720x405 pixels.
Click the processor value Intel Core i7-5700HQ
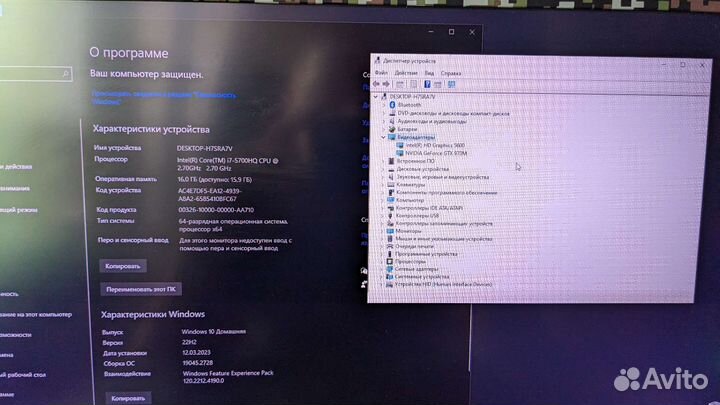click(x=228, y=164)
